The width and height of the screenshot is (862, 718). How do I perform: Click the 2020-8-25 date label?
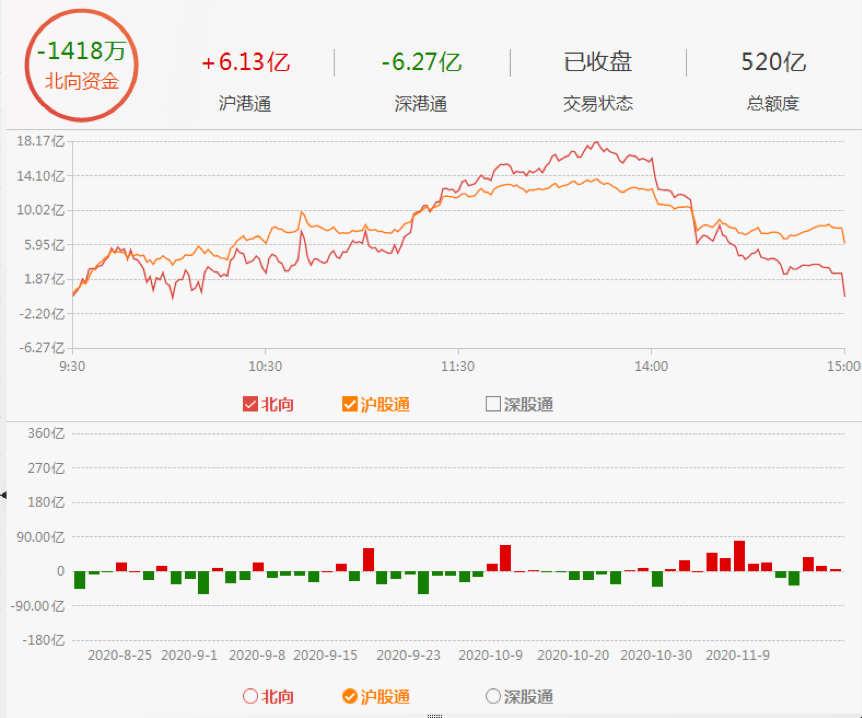(x=120, y=655)
